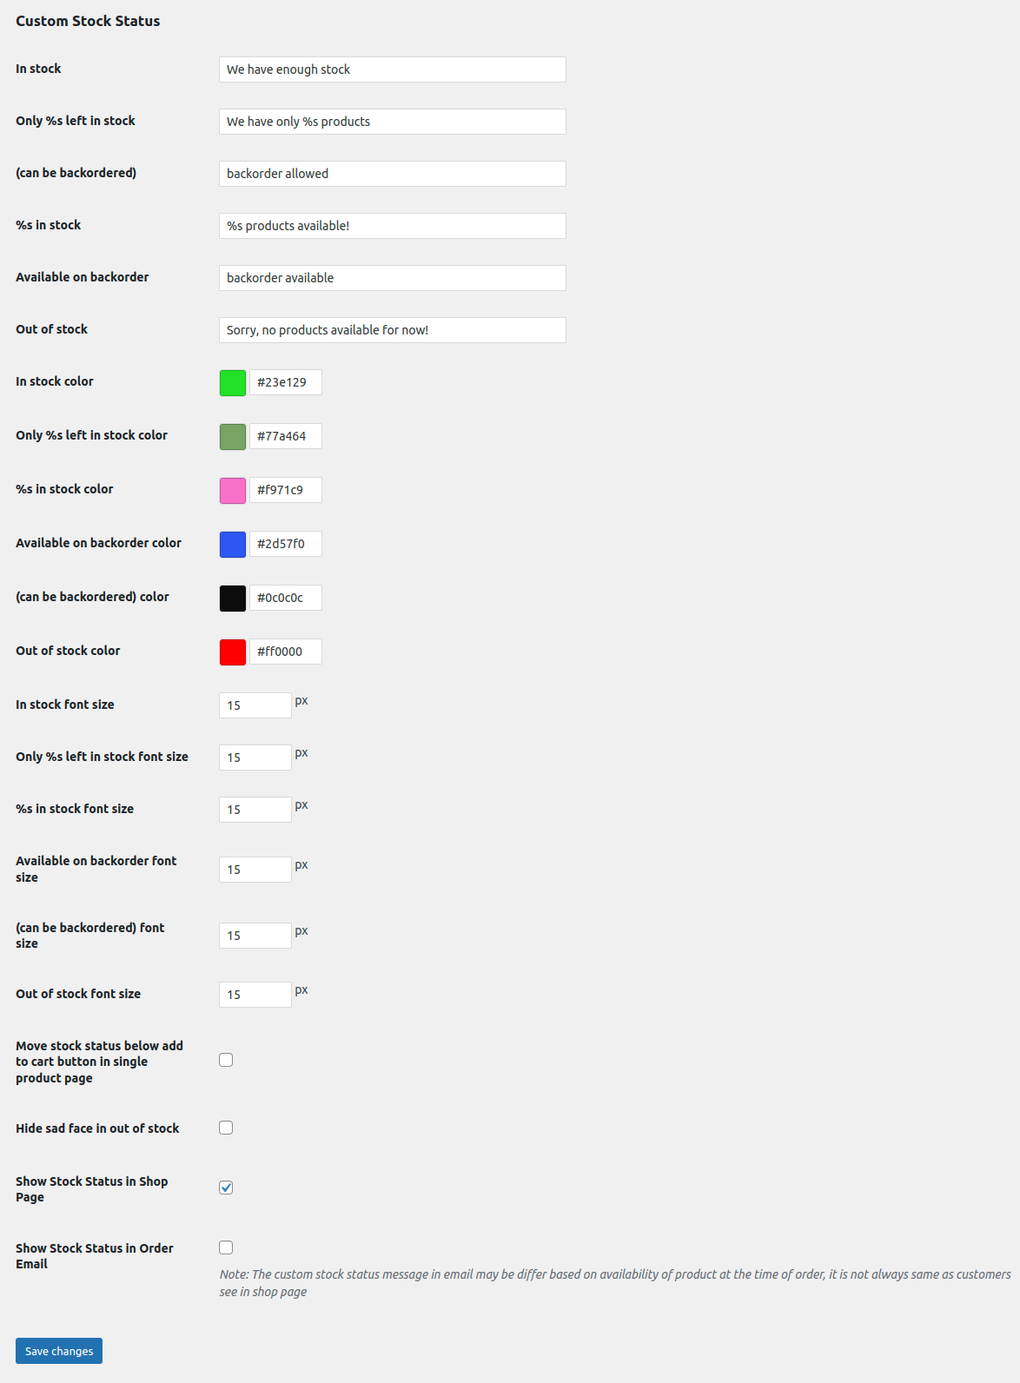Image resolution: width=1020 pixels, height=1383 pixels.
Task: Click the Save changes button
Action: [58, 1350]
